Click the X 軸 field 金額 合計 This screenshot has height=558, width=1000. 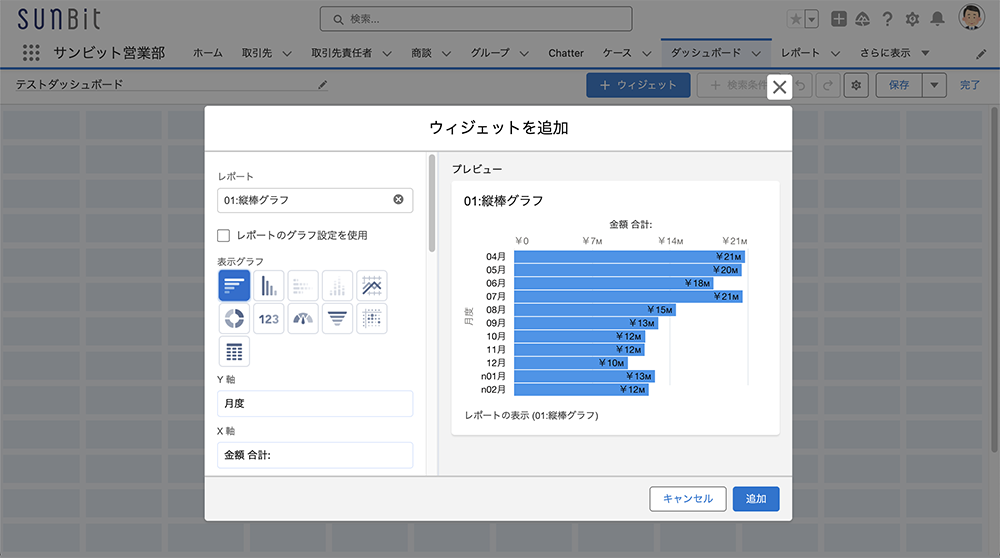[315, 455]
